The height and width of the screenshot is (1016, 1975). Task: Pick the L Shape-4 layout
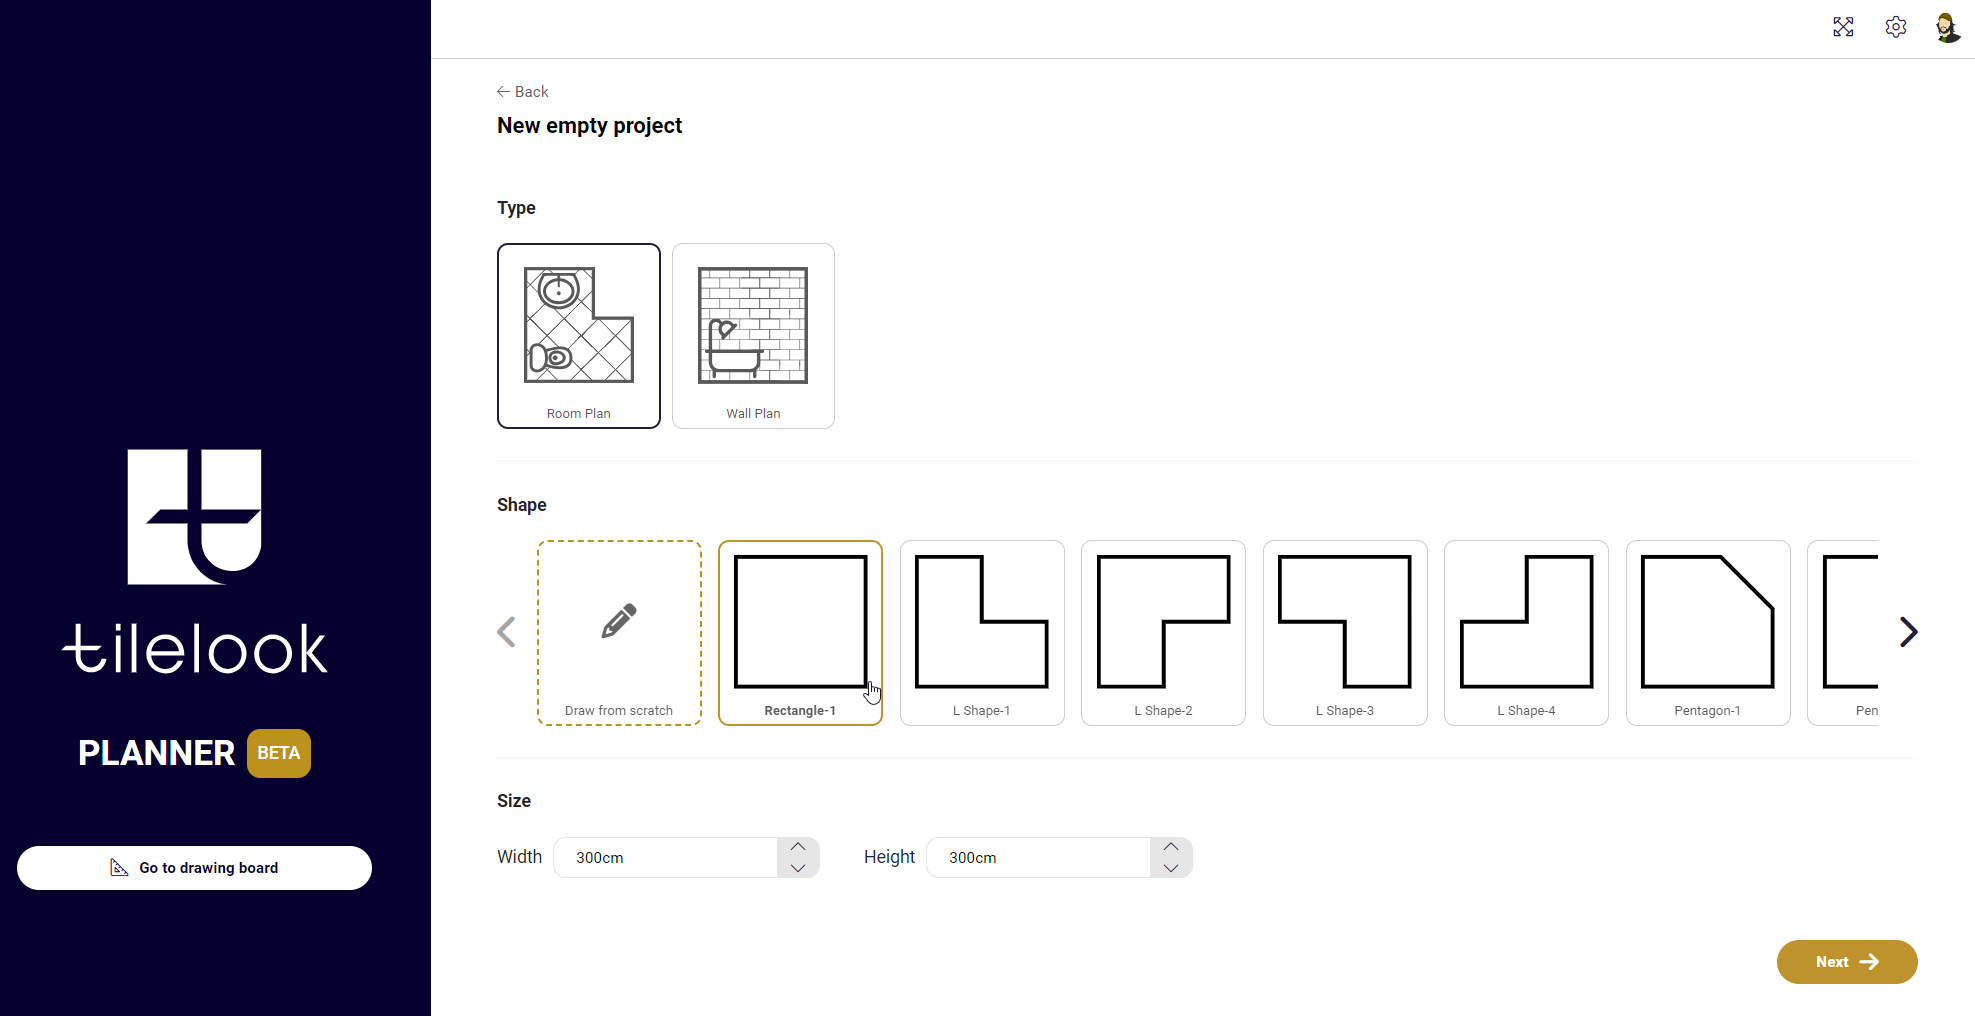point(1526,632)
